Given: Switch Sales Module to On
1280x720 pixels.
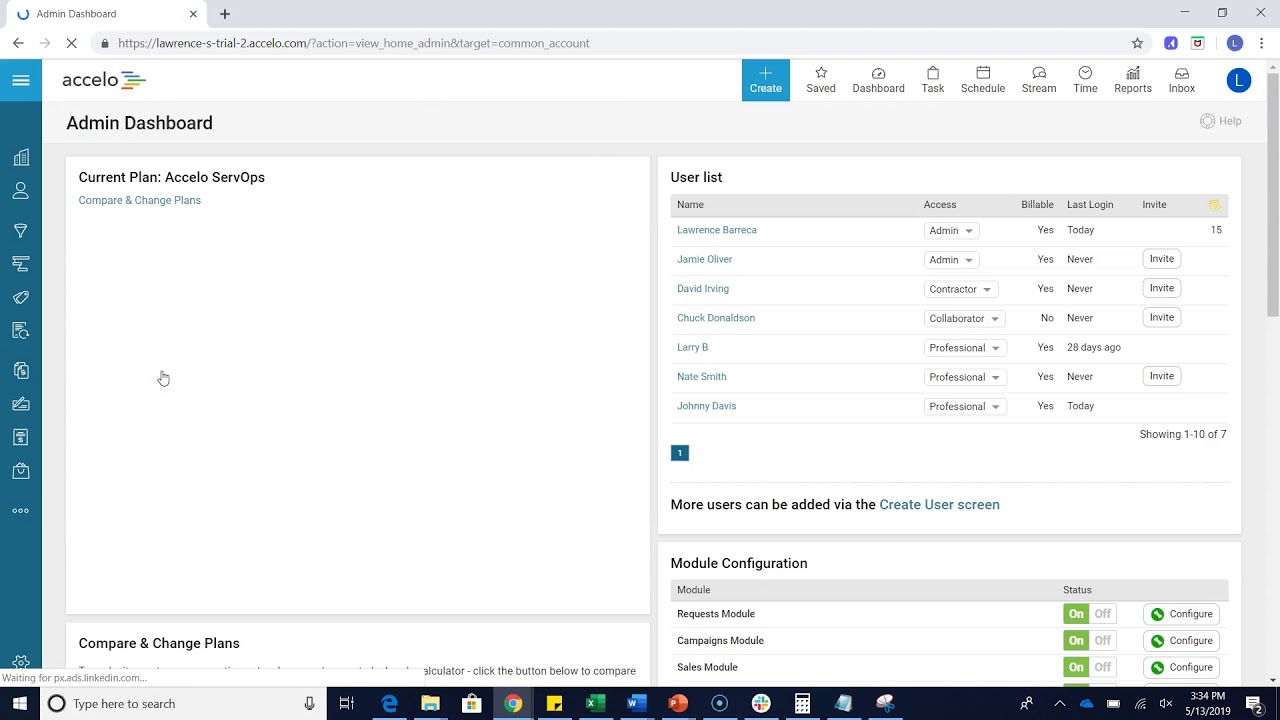Looking at the screenshot, I should coord(1076,667).
